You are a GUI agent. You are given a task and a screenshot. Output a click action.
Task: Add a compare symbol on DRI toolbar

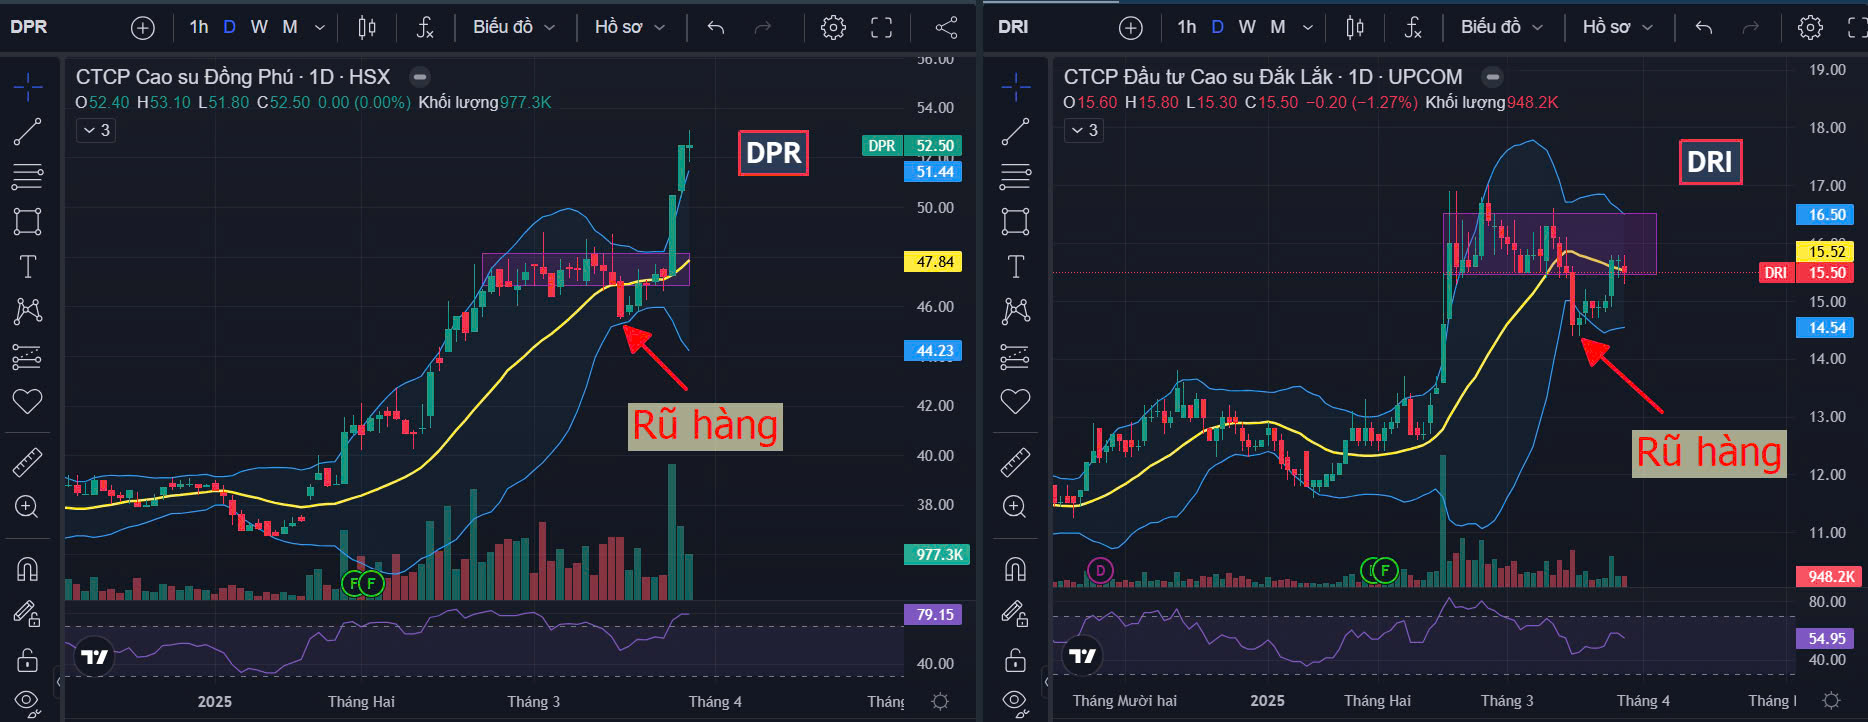click(1131, 28)
